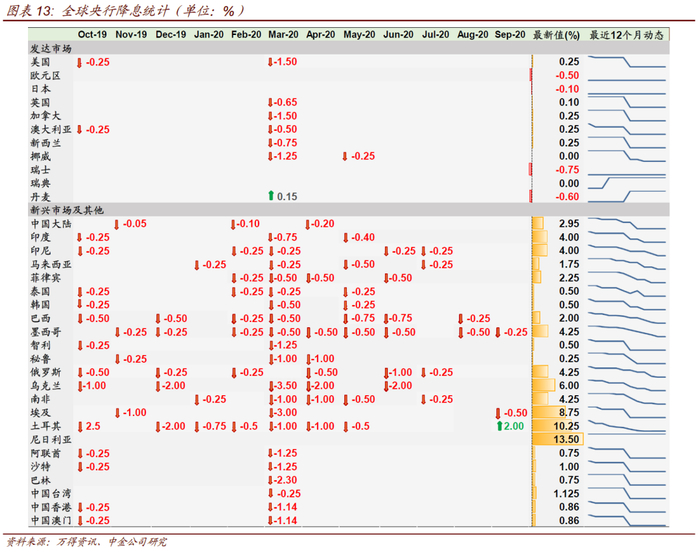Click the 2.25 latest value for 菲律宾
This screenshot has height=552, width=700.
[x=569, y=278]
